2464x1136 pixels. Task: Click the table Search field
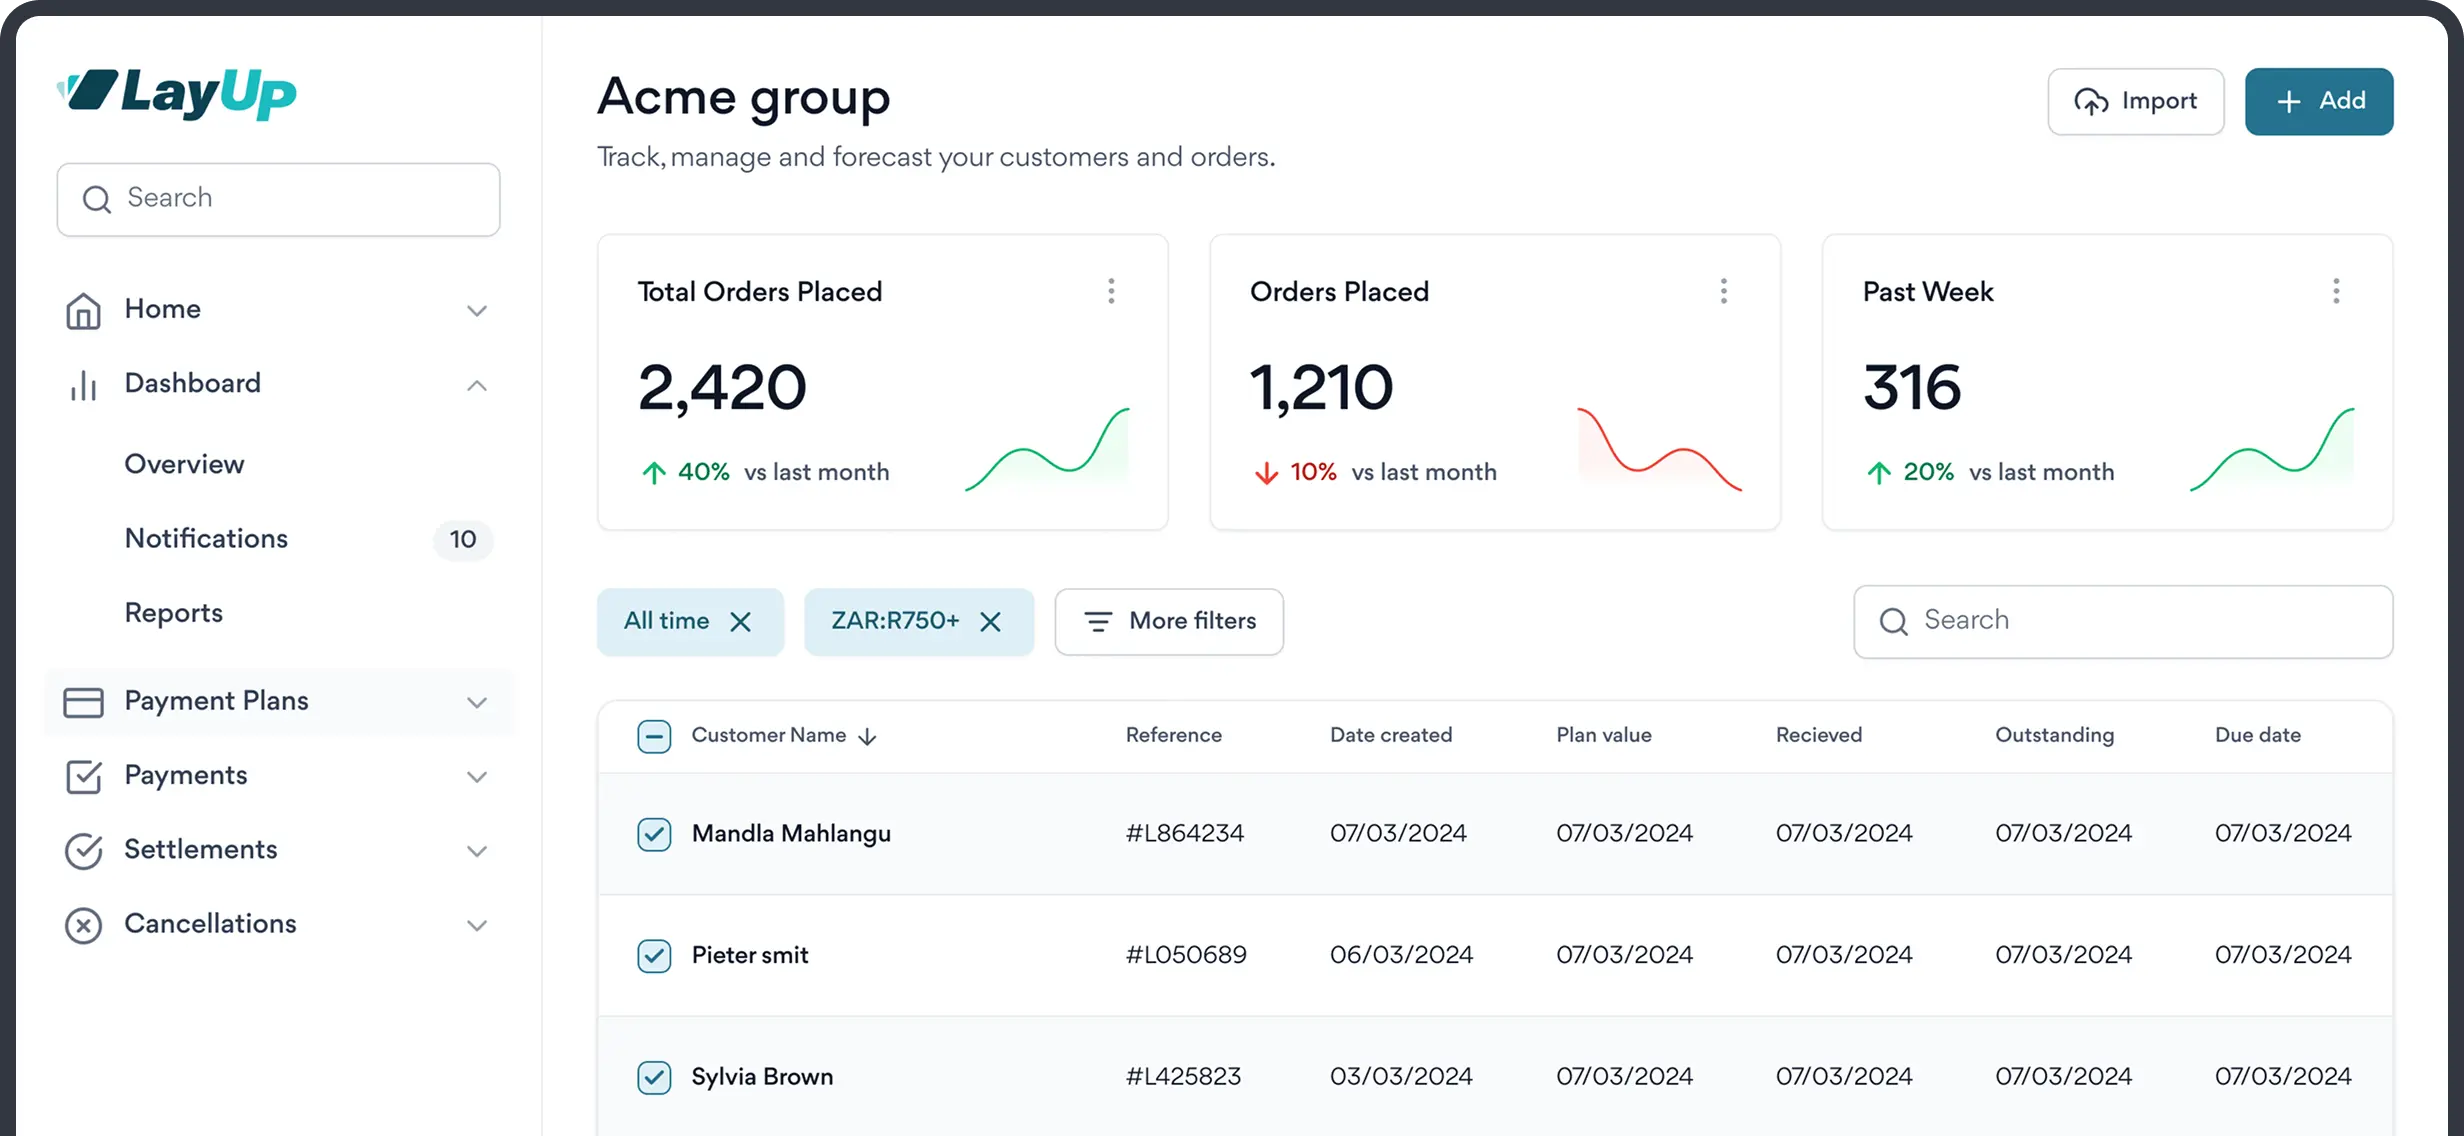coord(2123,621)
